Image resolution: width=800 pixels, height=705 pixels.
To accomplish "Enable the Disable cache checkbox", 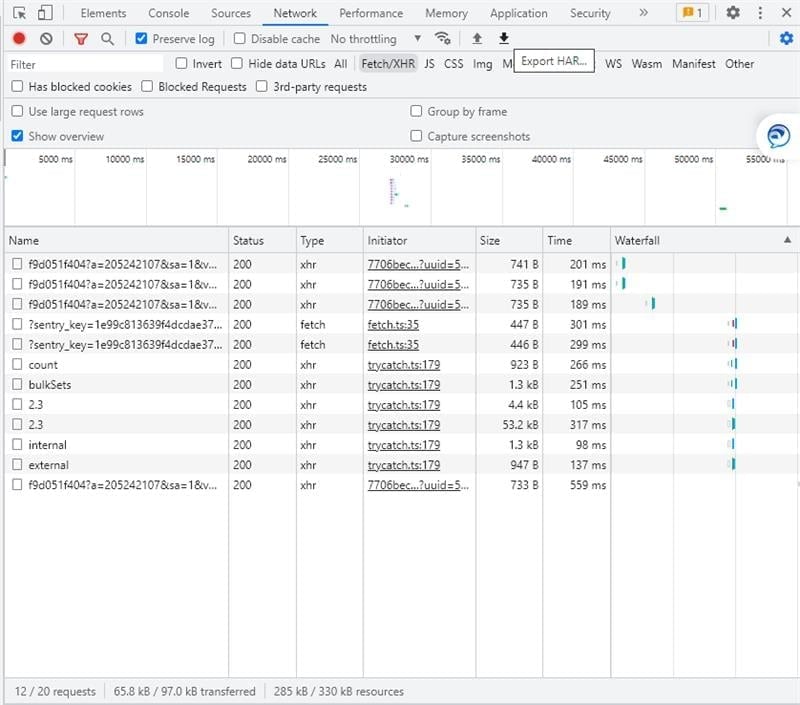I will [239, 38].
